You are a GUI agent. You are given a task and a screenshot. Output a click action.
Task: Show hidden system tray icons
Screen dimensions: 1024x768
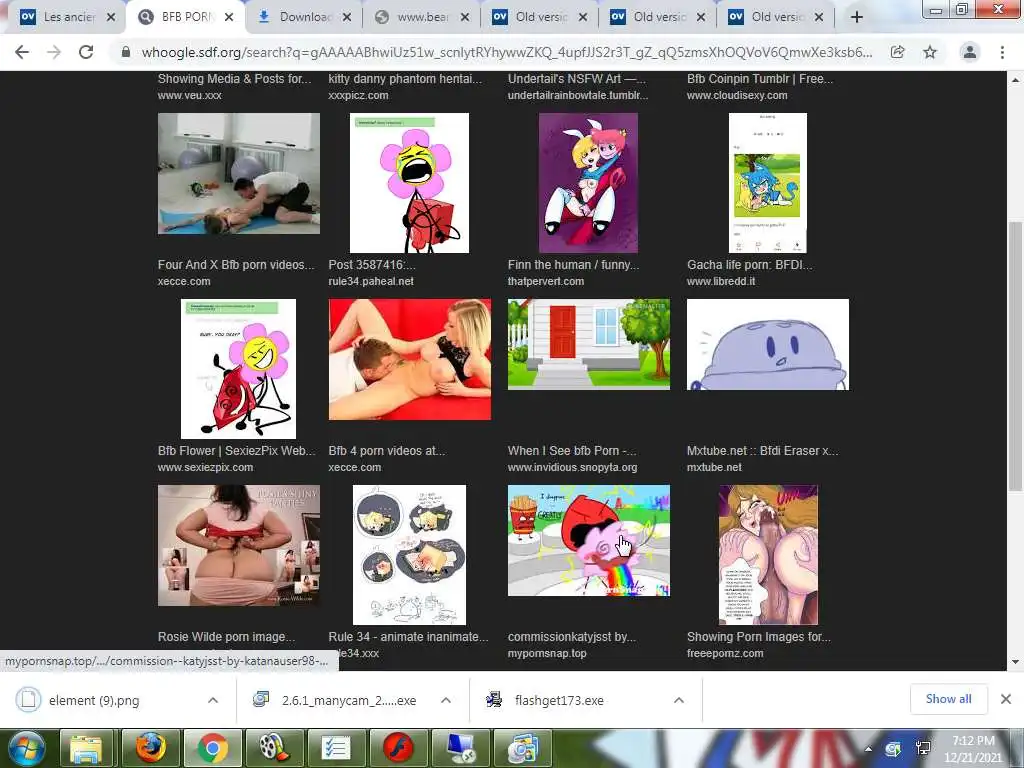[x=868, y=749]
